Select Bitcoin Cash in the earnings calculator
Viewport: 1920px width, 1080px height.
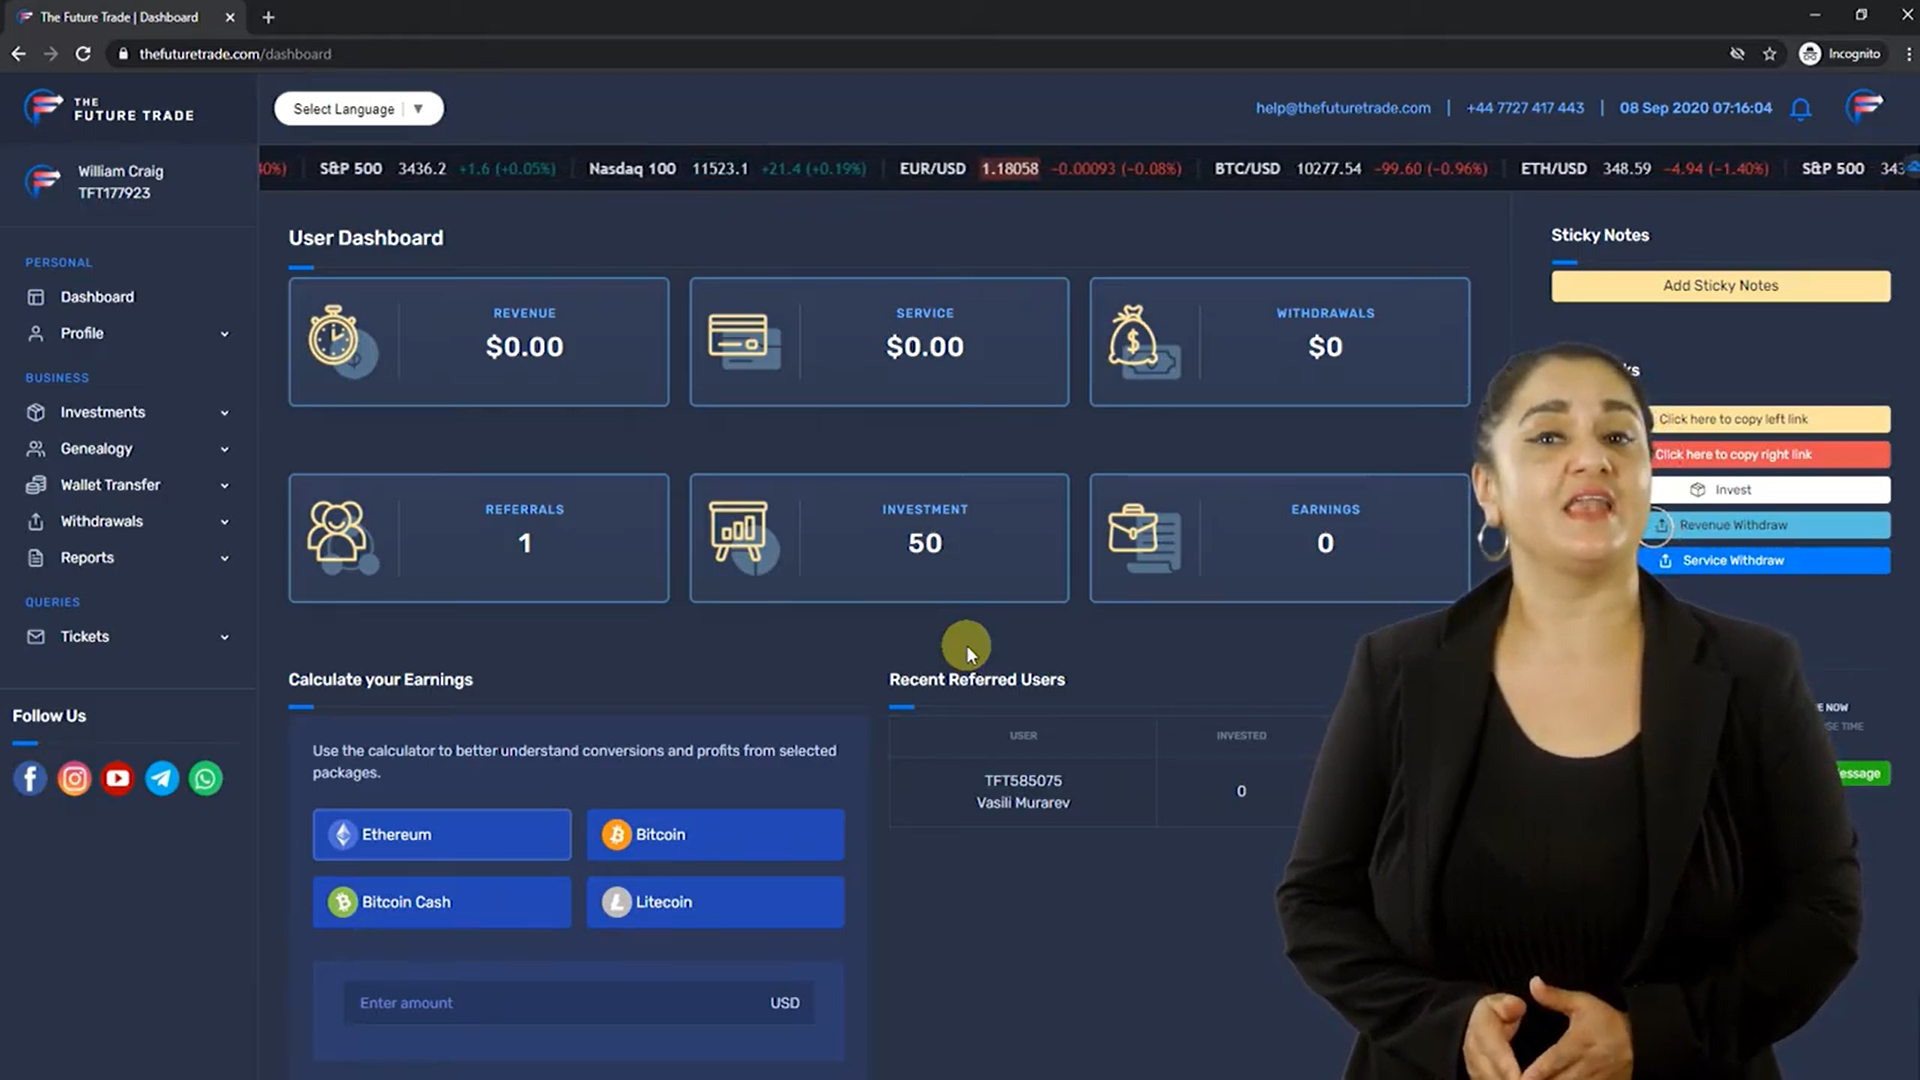pos(442,902)
